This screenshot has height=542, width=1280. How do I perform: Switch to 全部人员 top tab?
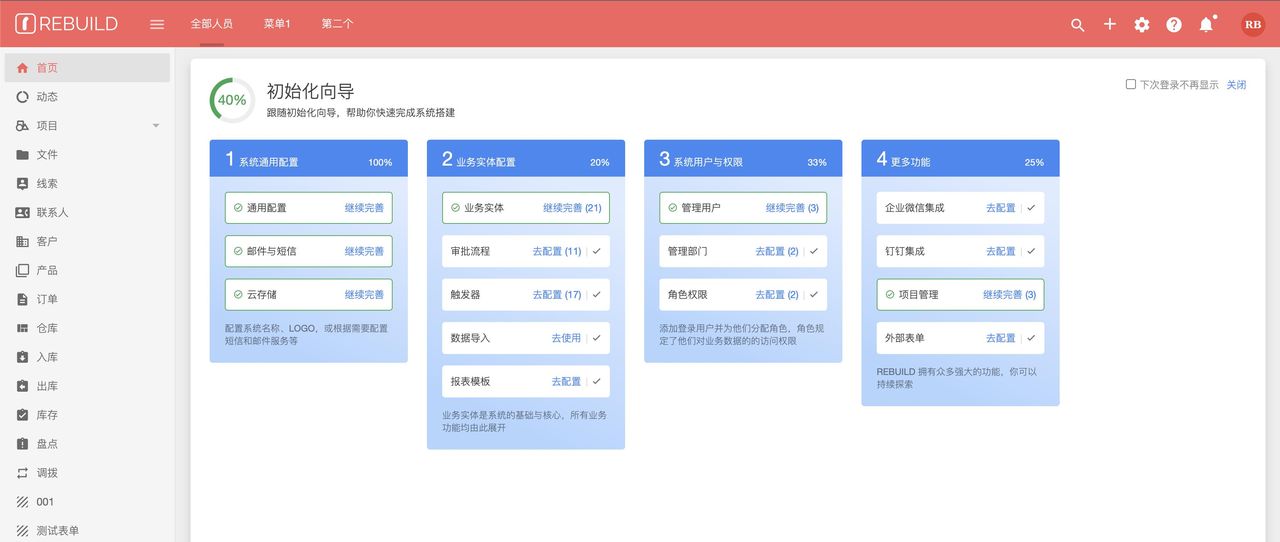tap(212, 24)
